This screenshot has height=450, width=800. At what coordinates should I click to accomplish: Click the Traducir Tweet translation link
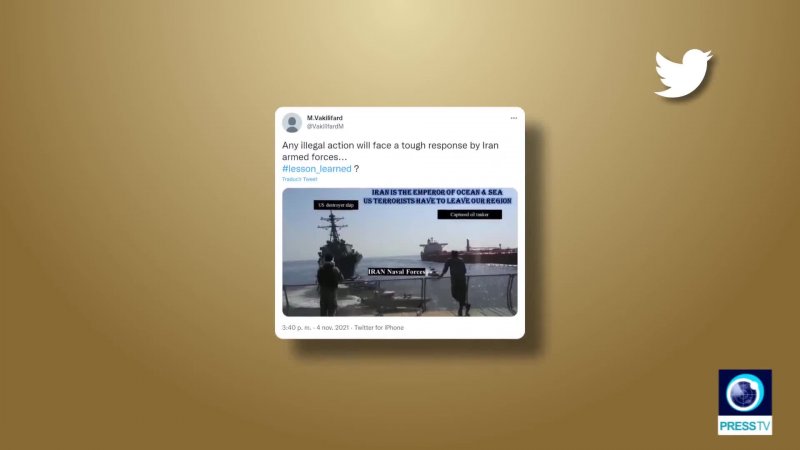[x=299, y=179]
